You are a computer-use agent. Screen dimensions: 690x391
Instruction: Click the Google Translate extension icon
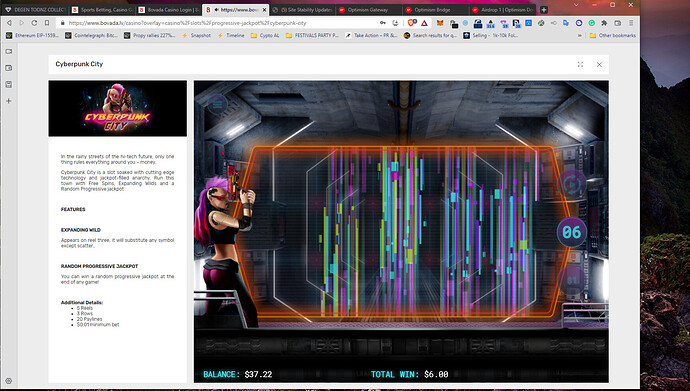566,23
